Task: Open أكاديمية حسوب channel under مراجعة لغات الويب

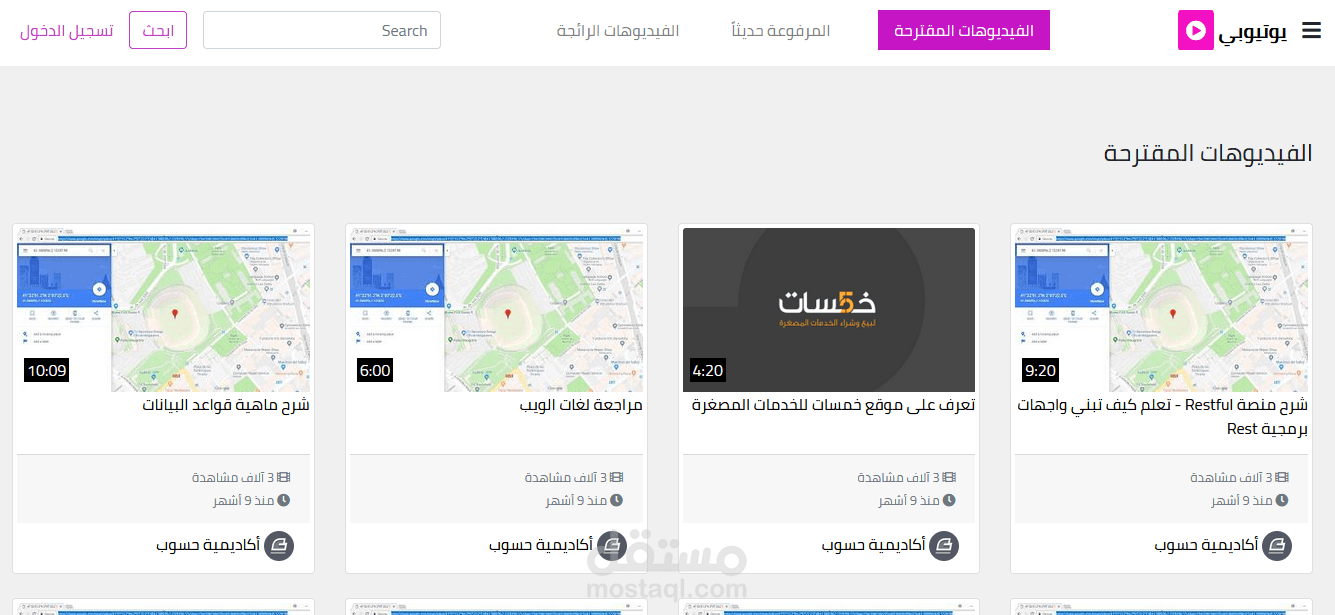Action: point(540,546)
